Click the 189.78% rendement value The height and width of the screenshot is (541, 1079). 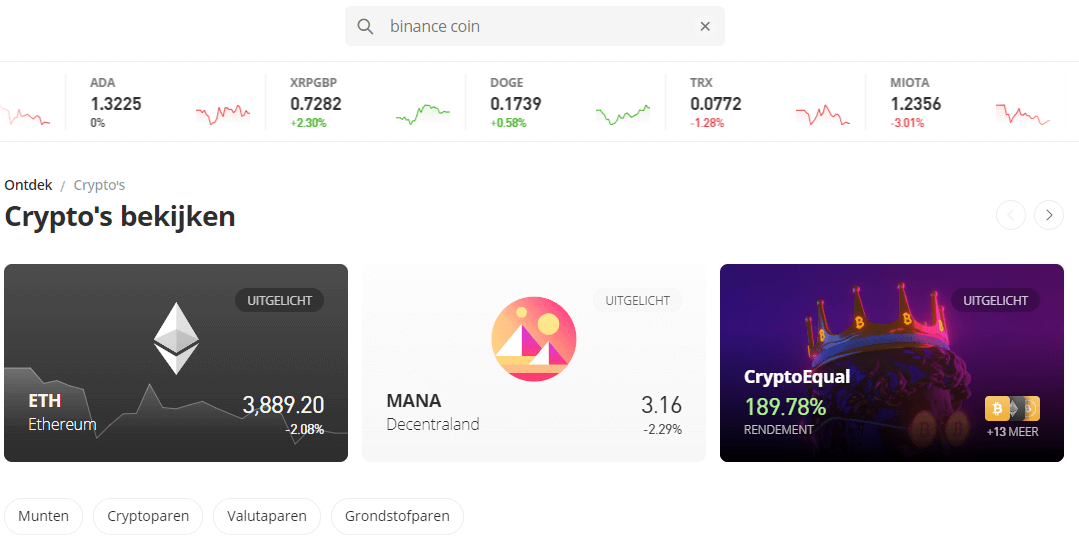[x=785, y=407]
